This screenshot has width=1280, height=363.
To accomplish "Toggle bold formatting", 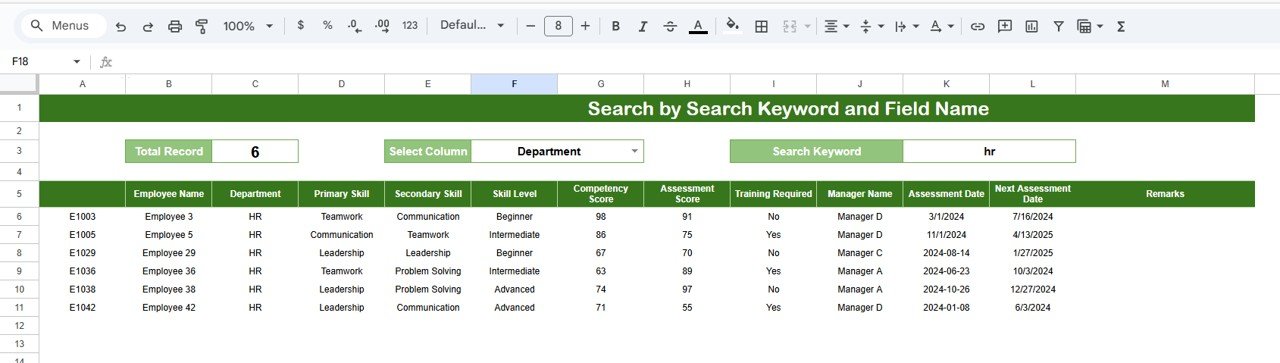I will click(616, 26).
